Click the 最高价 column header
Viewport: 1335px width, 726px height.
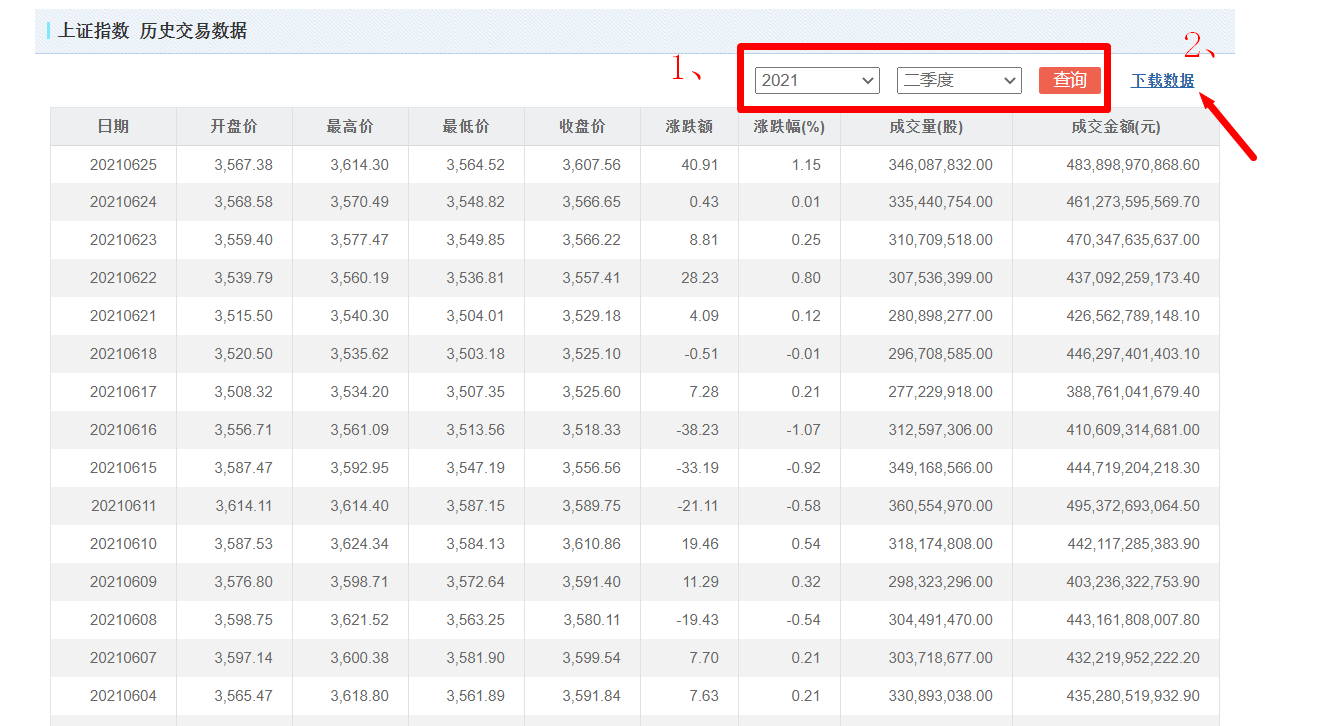[x=350, y=127]
